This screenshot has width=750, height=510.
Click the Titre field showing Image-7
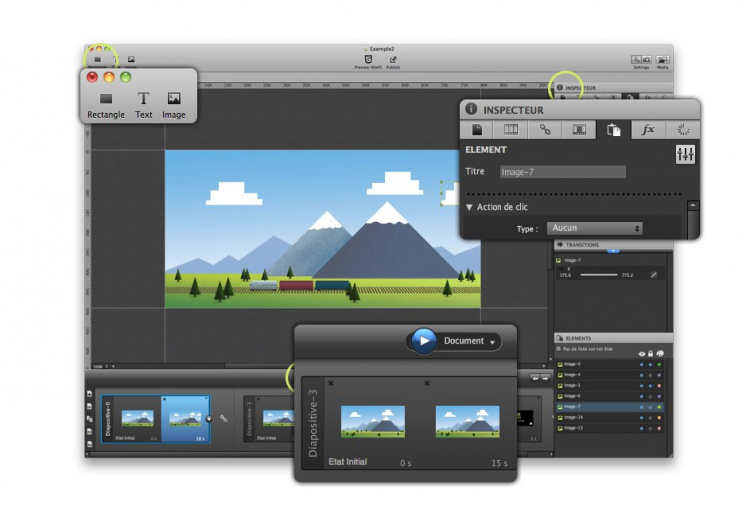(x=562, y=172)
